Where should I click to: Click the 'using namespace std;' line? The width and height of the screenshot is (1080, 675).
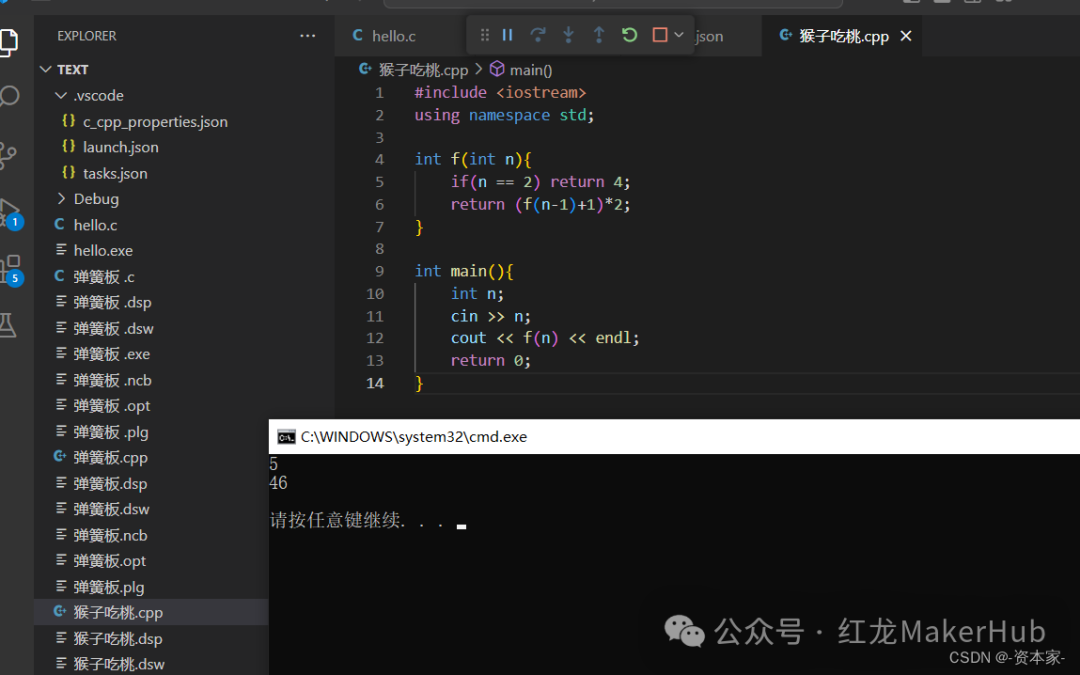504,115
